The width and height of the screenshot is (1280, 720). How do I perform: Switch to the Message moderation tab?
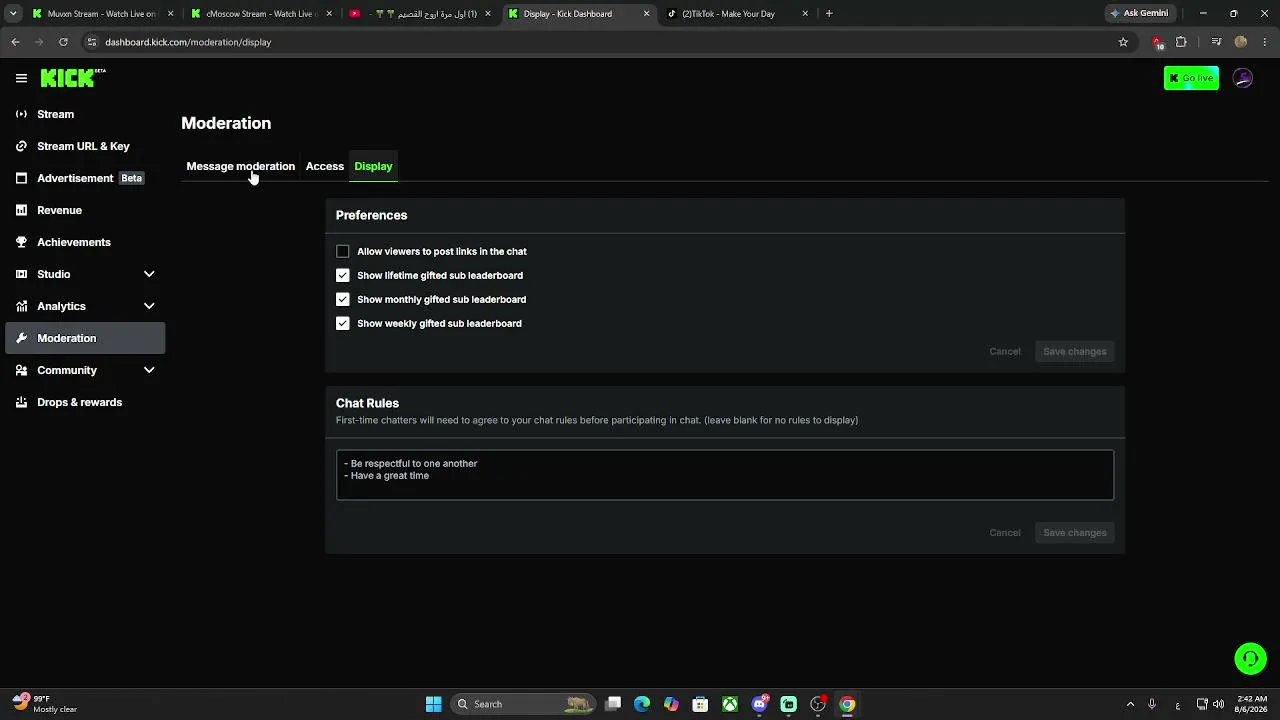click(240, 166)
